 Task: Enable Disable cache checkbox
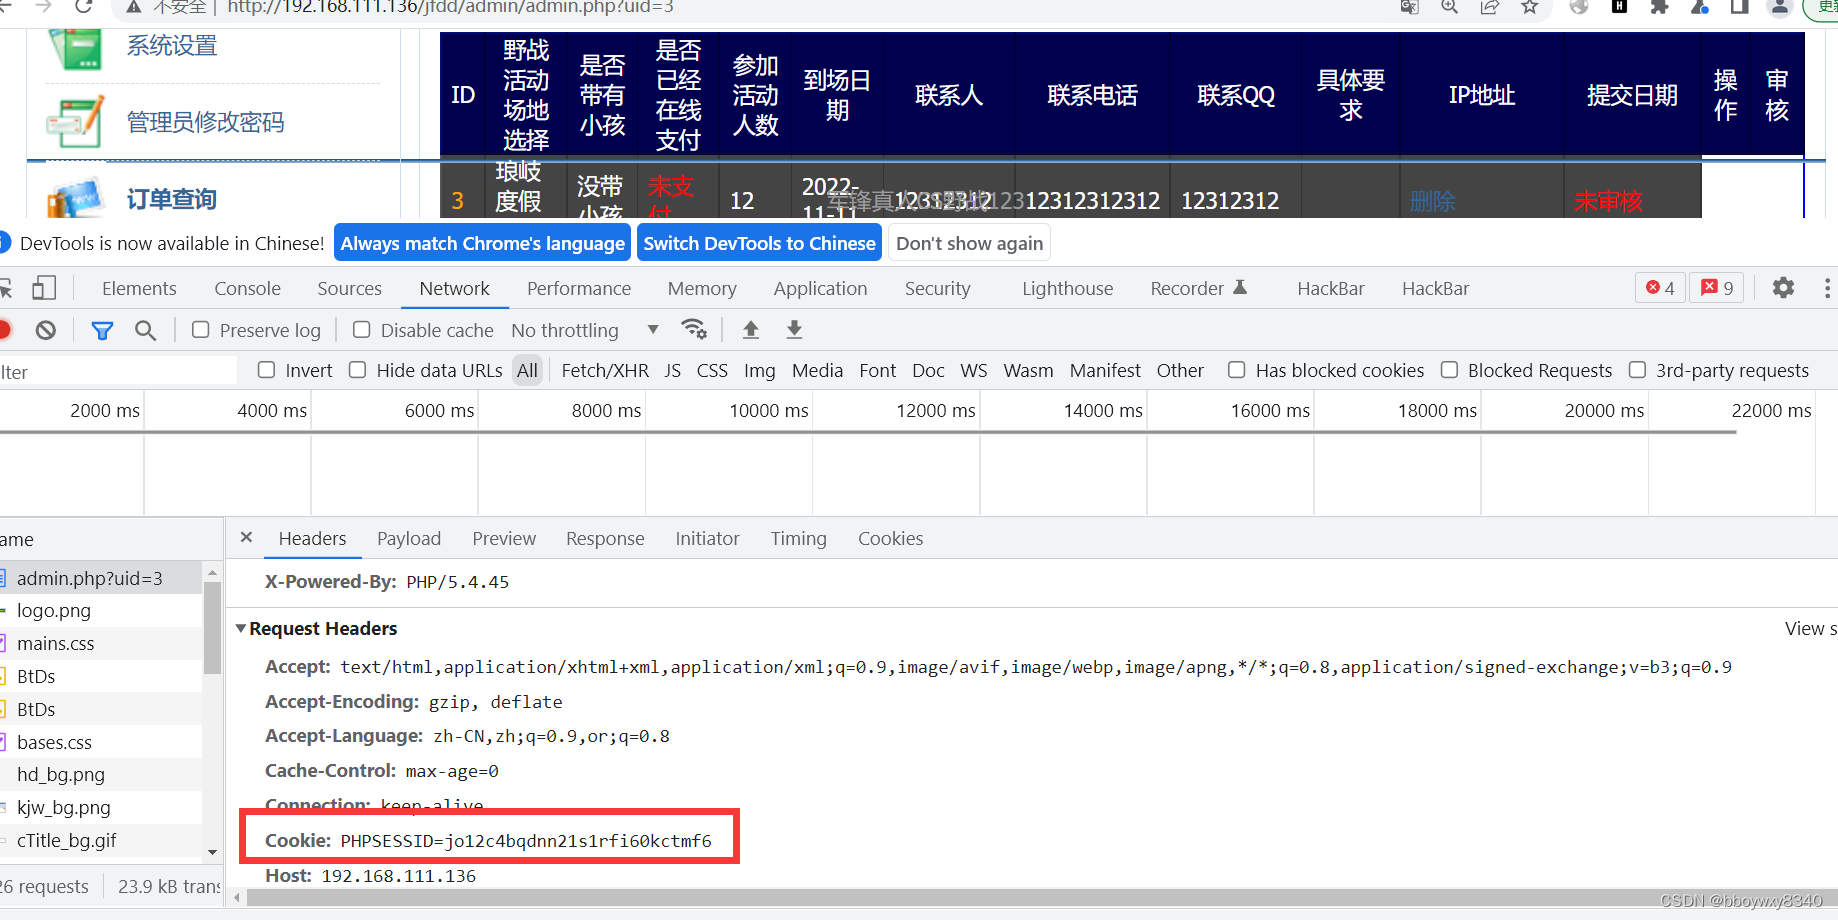362,330
